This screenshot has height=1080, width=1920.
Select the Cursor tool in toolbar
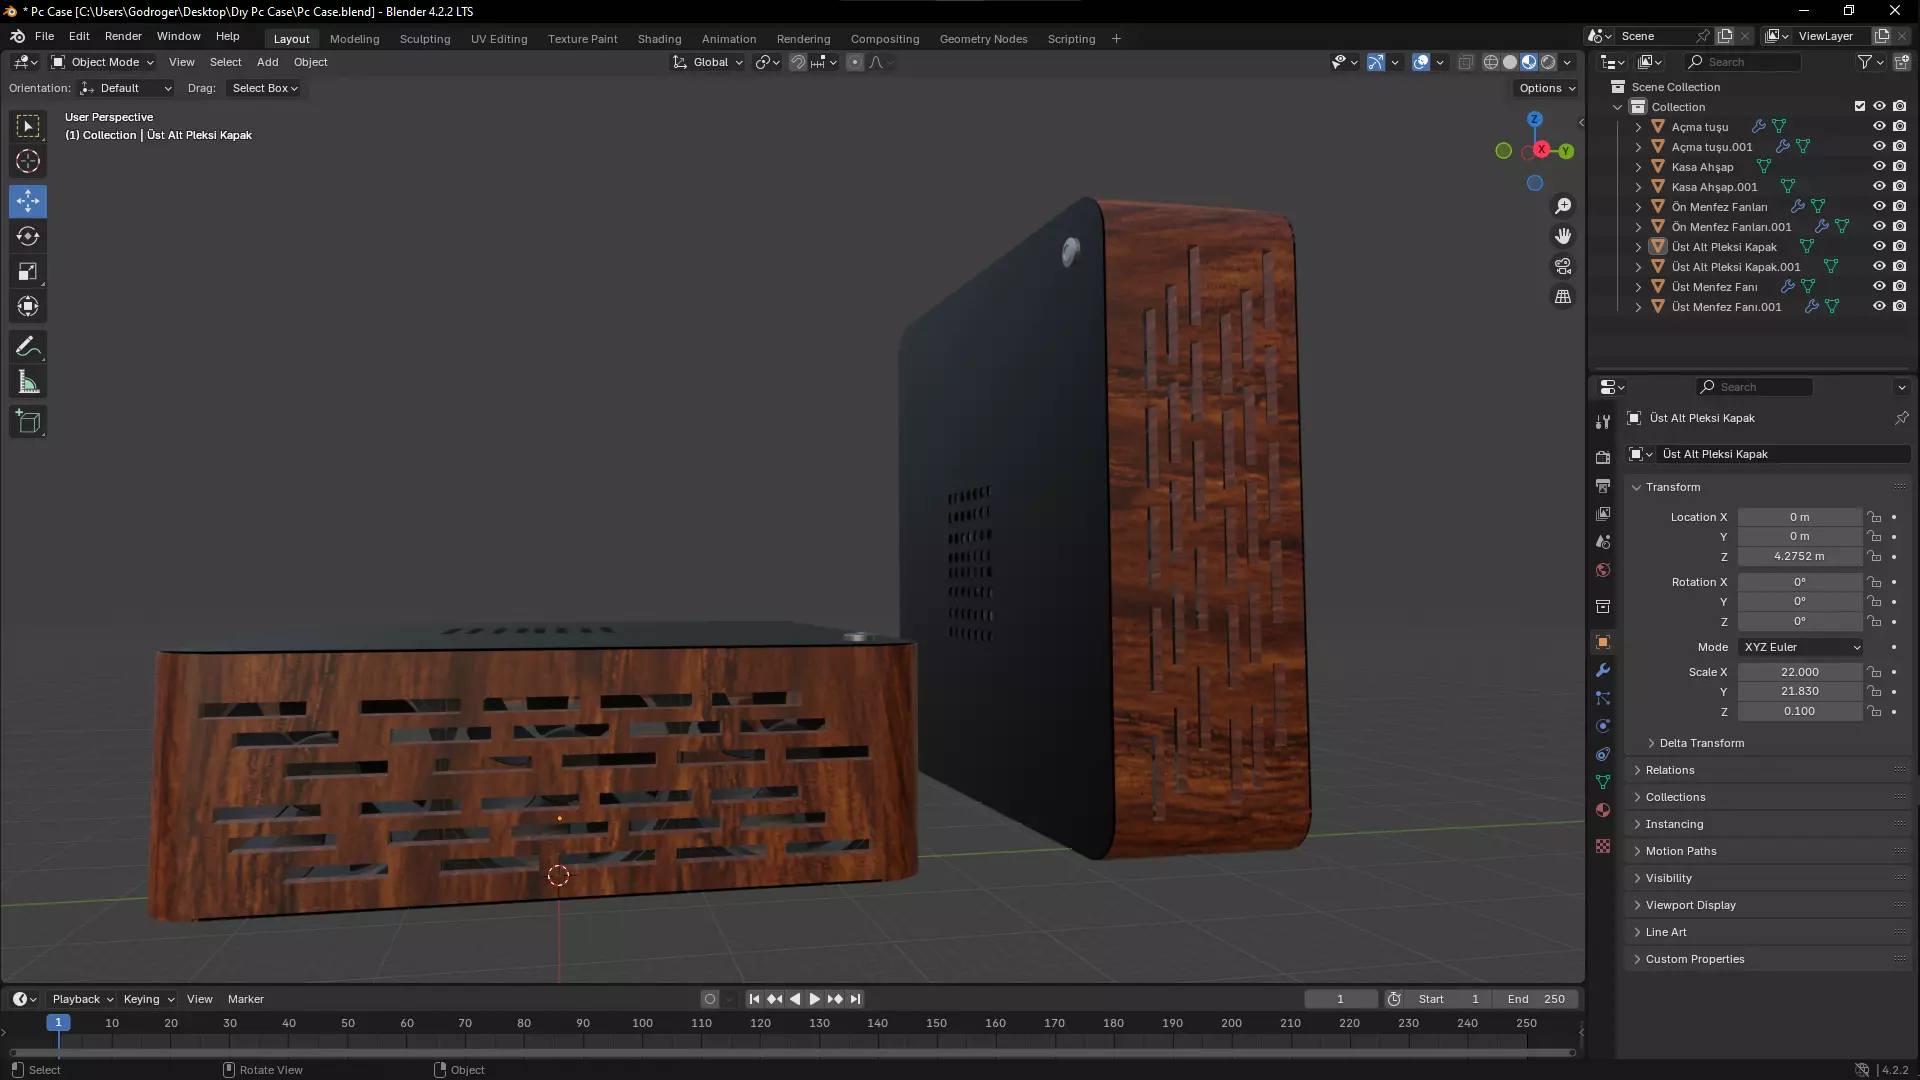coord(28,161)
